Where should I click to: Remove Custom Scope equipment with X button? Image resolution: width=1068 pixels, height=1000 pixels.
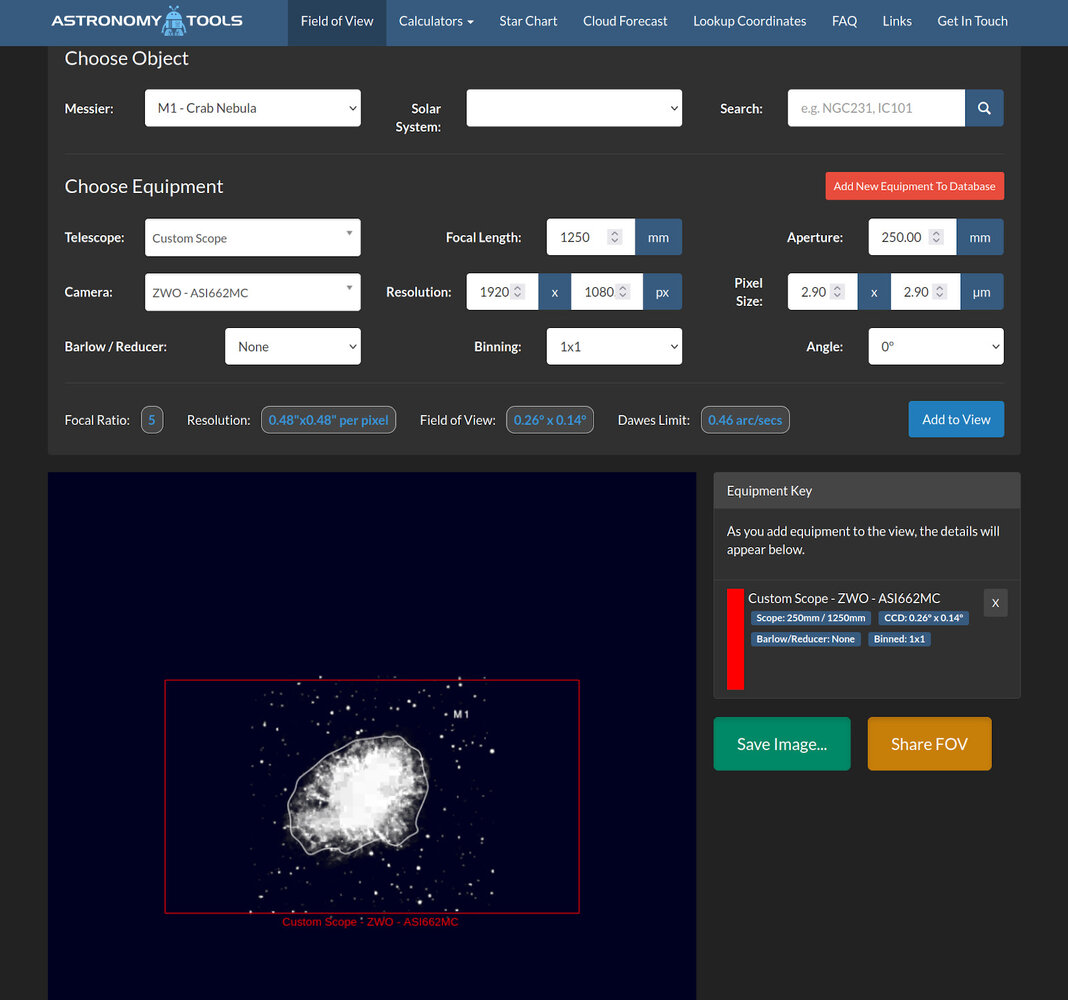point(995,603)
